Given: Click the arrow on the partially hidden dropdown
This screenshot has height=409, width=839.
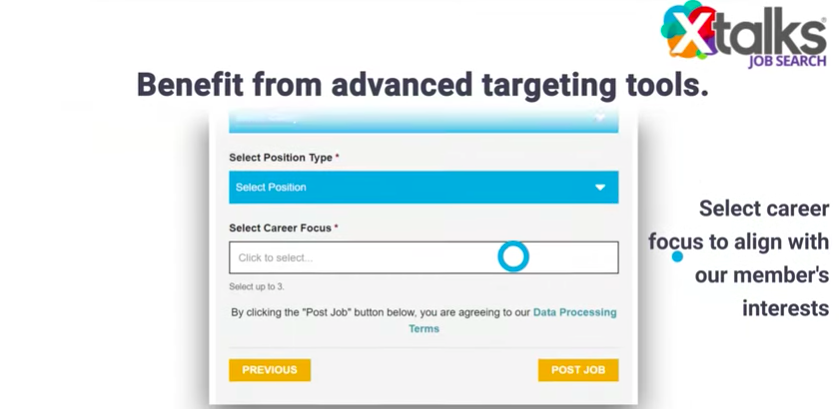Looking at the screenshot, I should coord(600,119).
